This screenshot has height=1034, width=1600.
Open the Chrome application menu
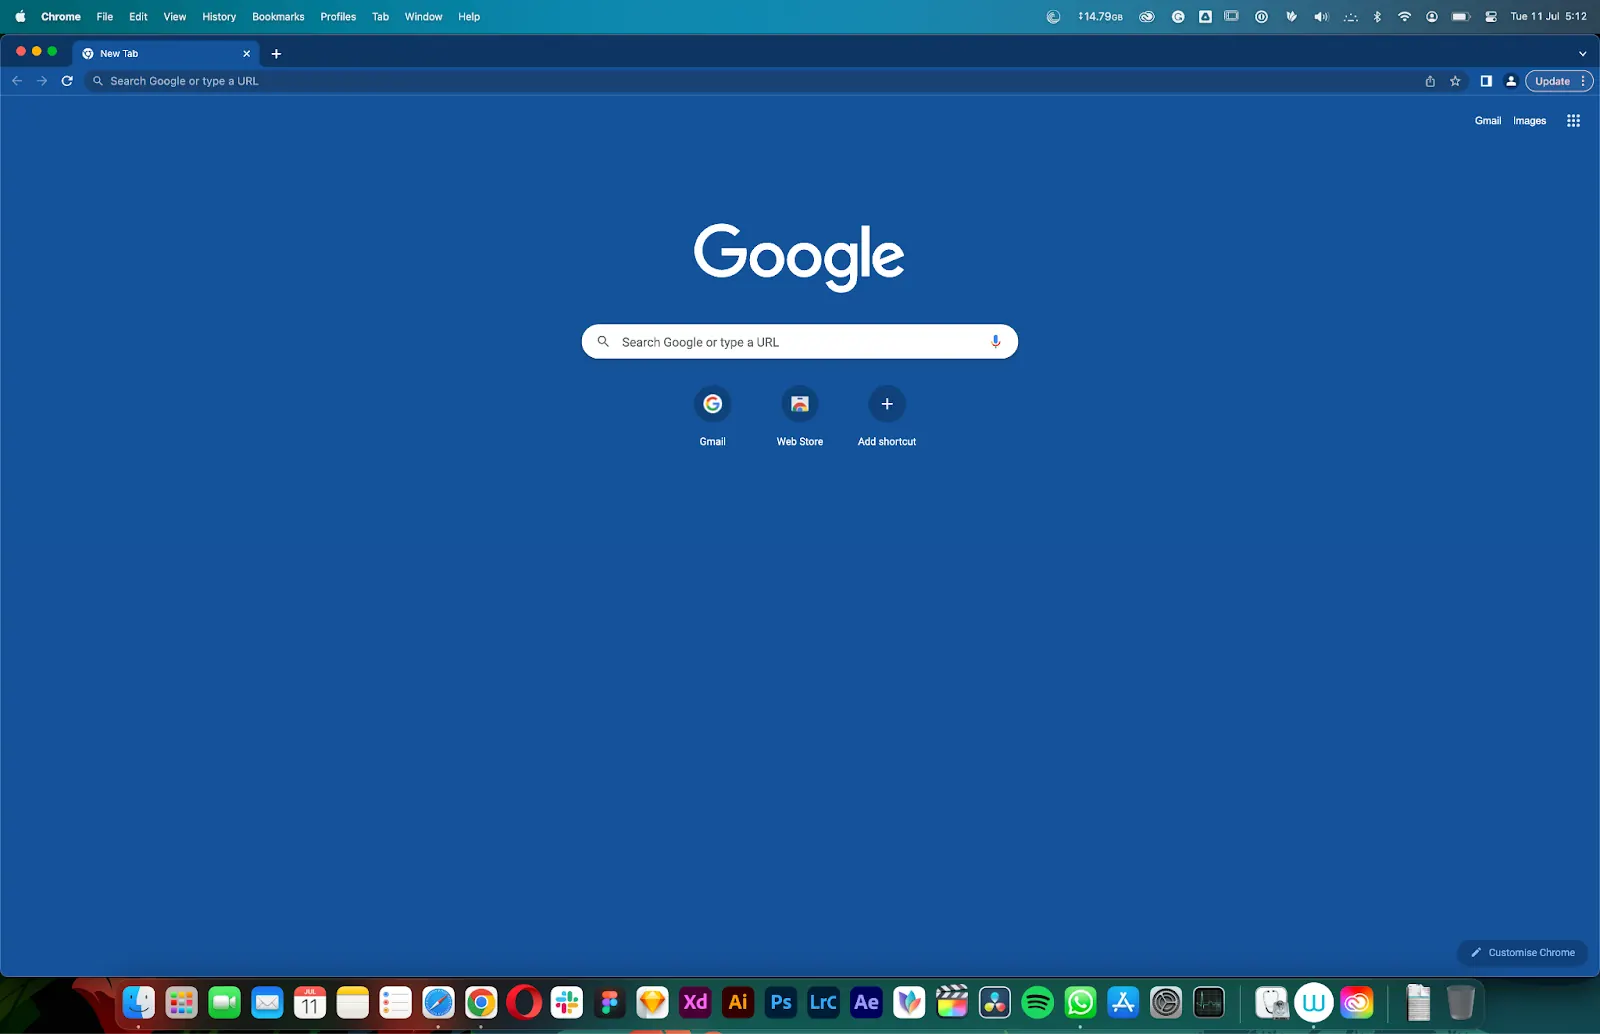click(x=61, y=17)
